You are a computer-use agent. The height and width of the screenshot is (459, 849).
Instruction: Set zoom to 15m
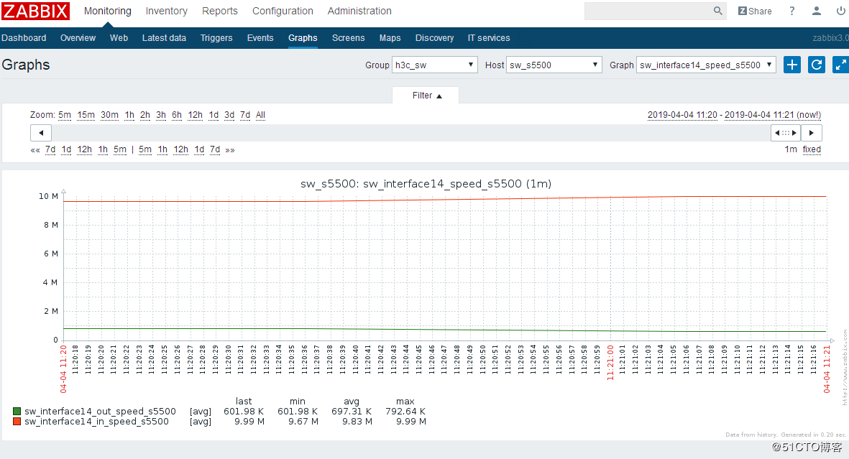(86, 115)
